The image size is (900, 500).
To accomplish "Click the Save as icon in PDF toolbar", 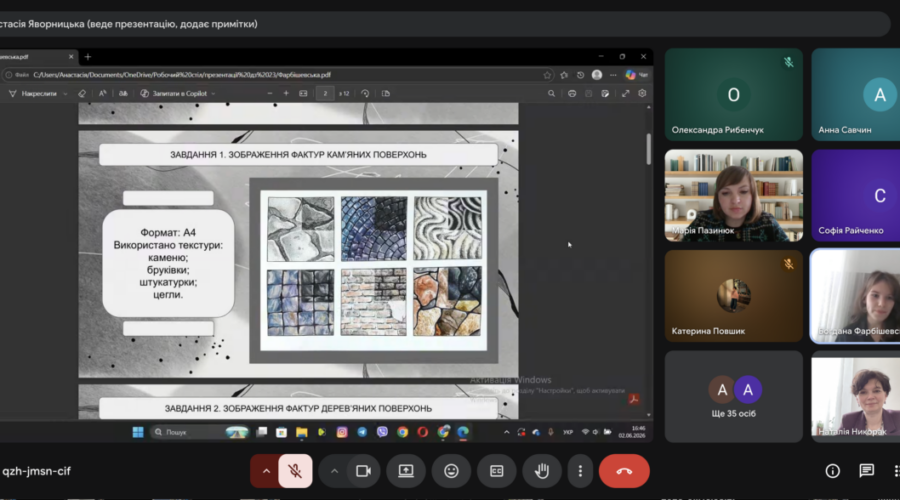I will [605, 94].
